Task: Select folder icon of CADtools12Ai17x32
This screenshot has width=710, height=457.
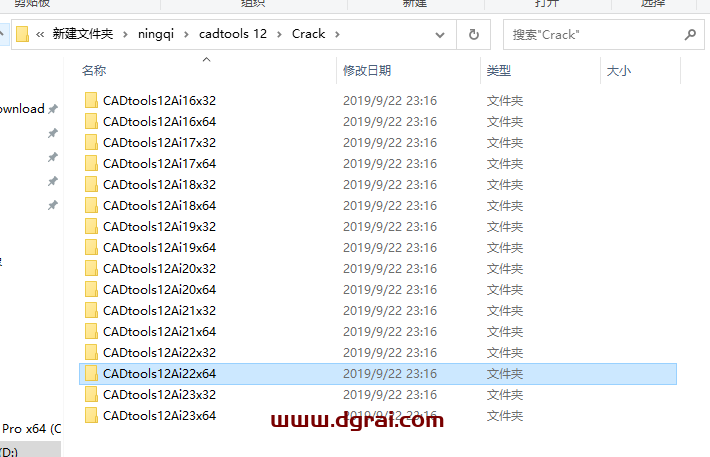Action: coord(91,142)
